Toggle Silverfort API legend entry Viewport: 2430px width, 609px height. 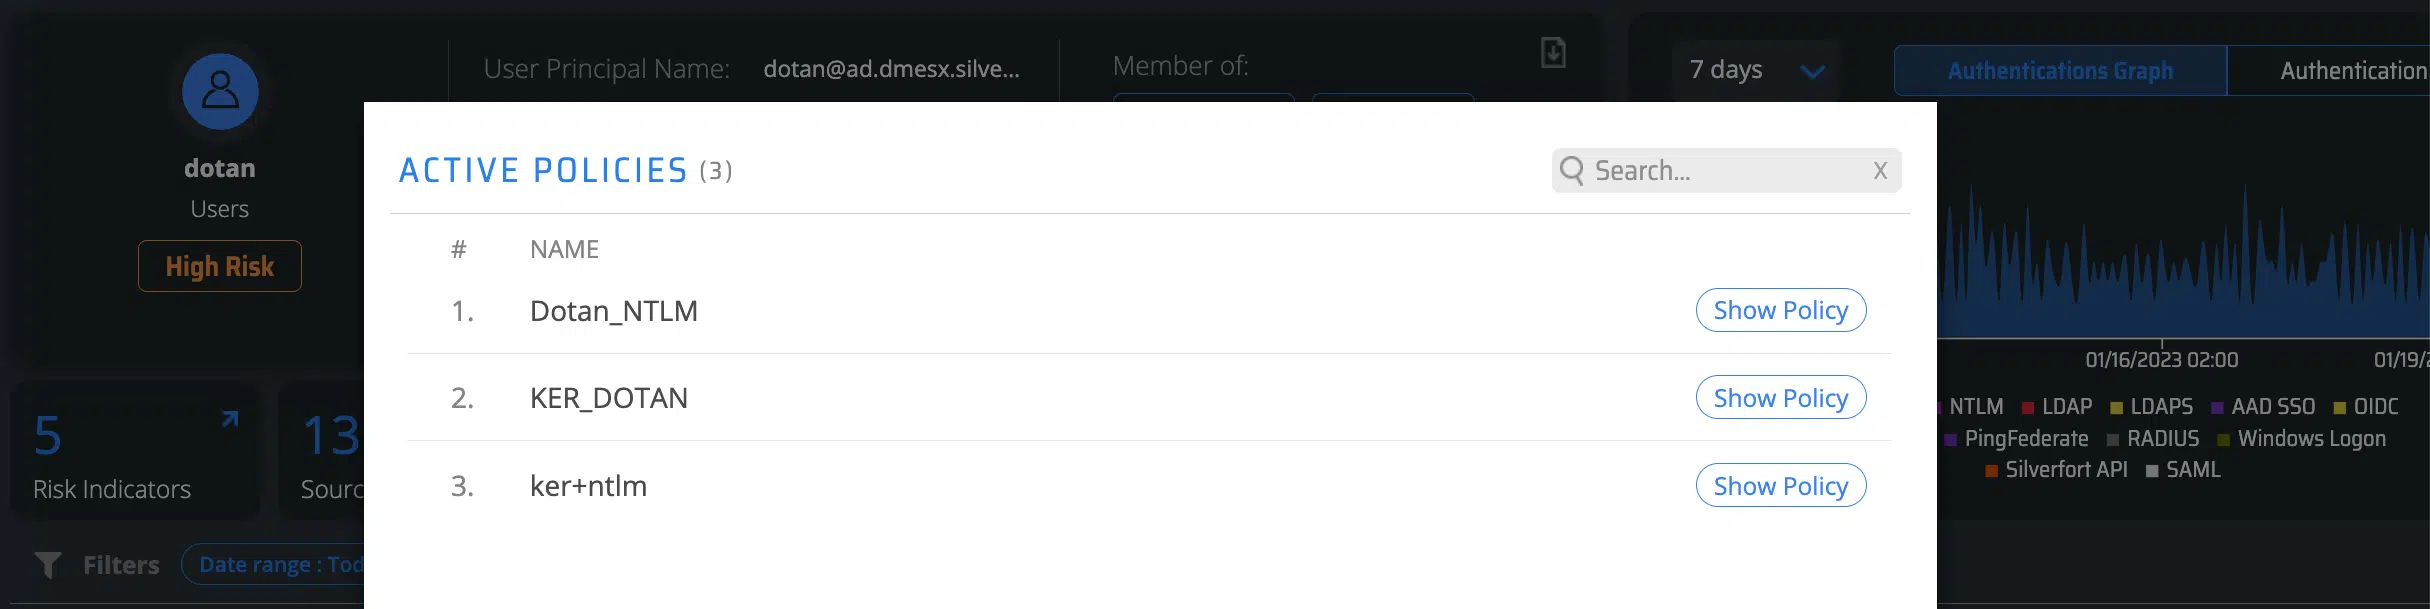coord(2056,470)
